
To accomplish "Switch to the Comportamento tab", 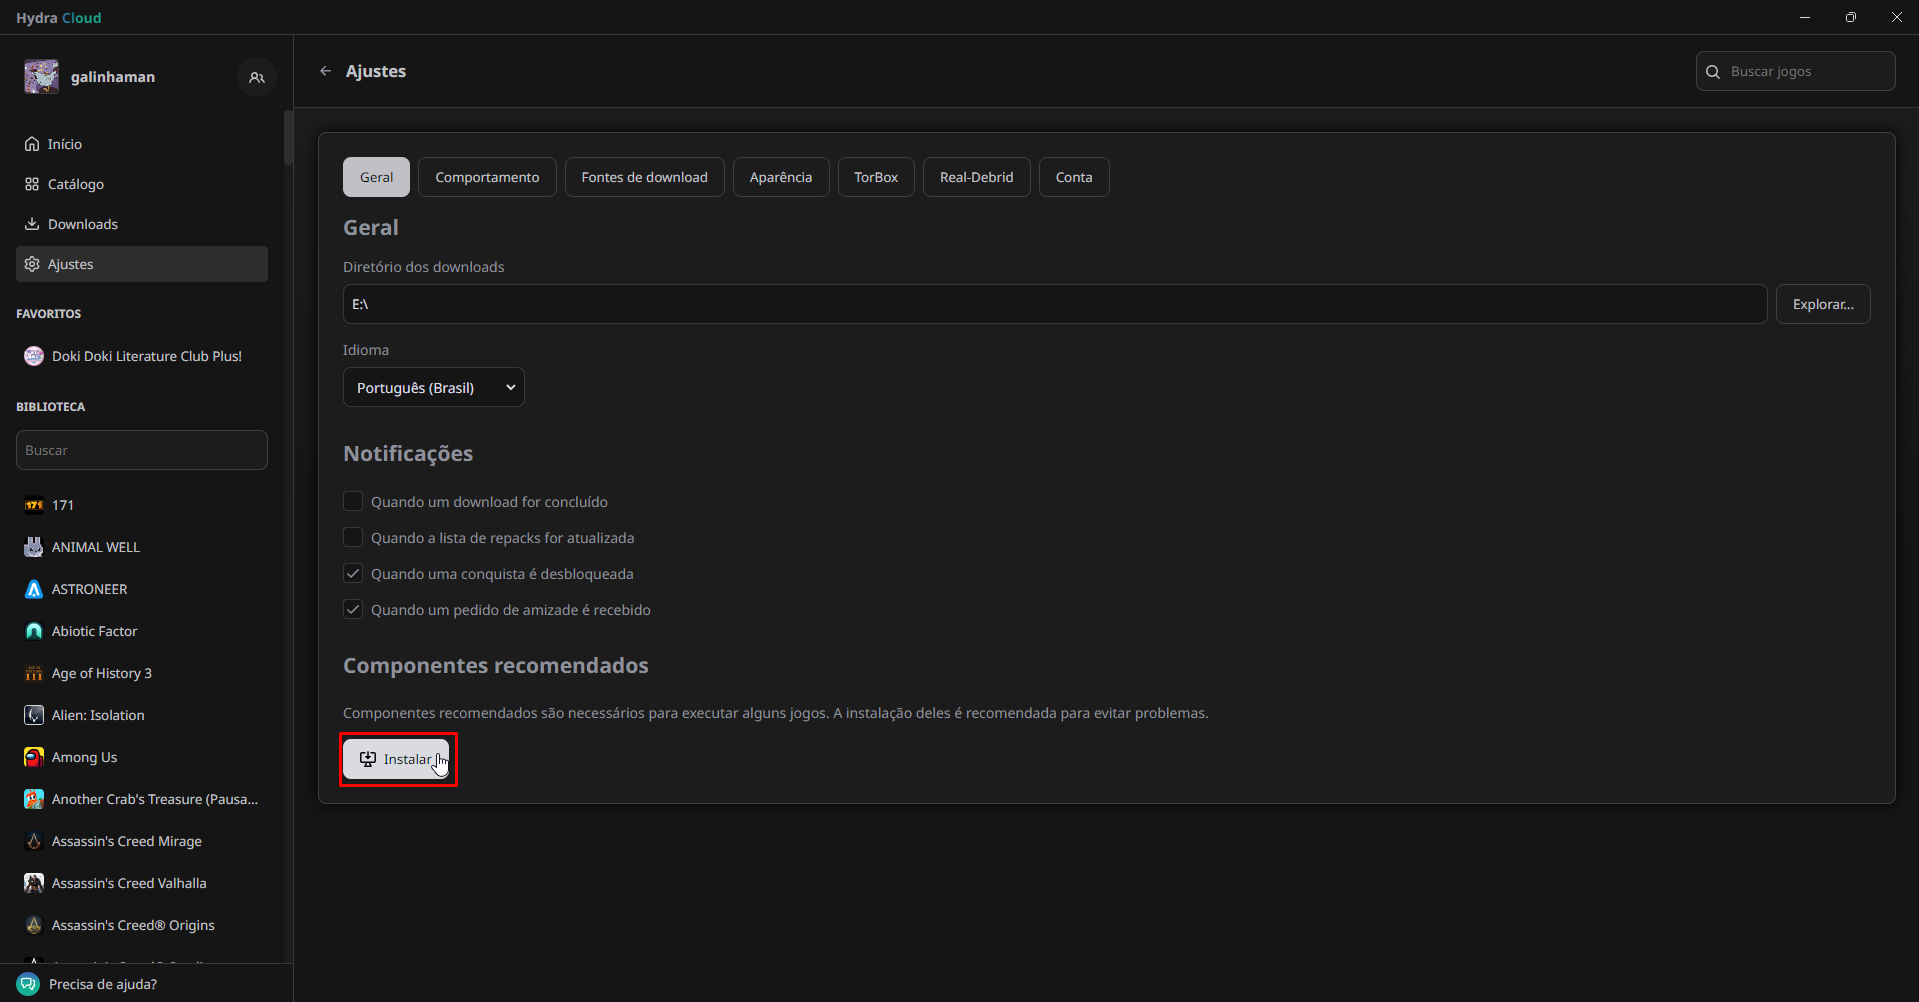I will [487, 177].
